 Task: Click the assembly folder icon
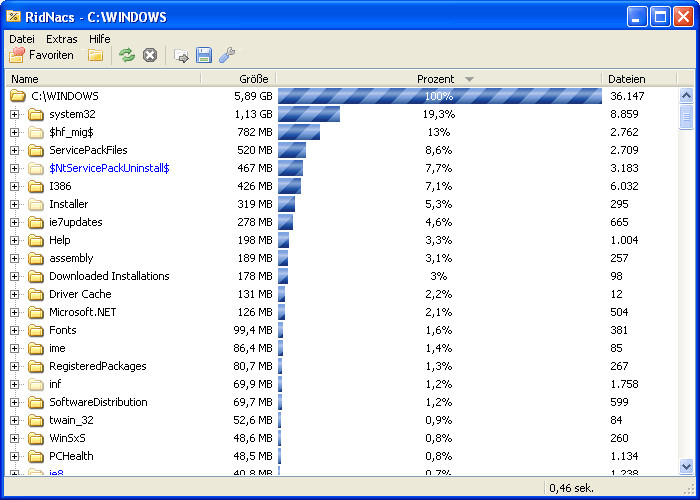pos(36,258)
